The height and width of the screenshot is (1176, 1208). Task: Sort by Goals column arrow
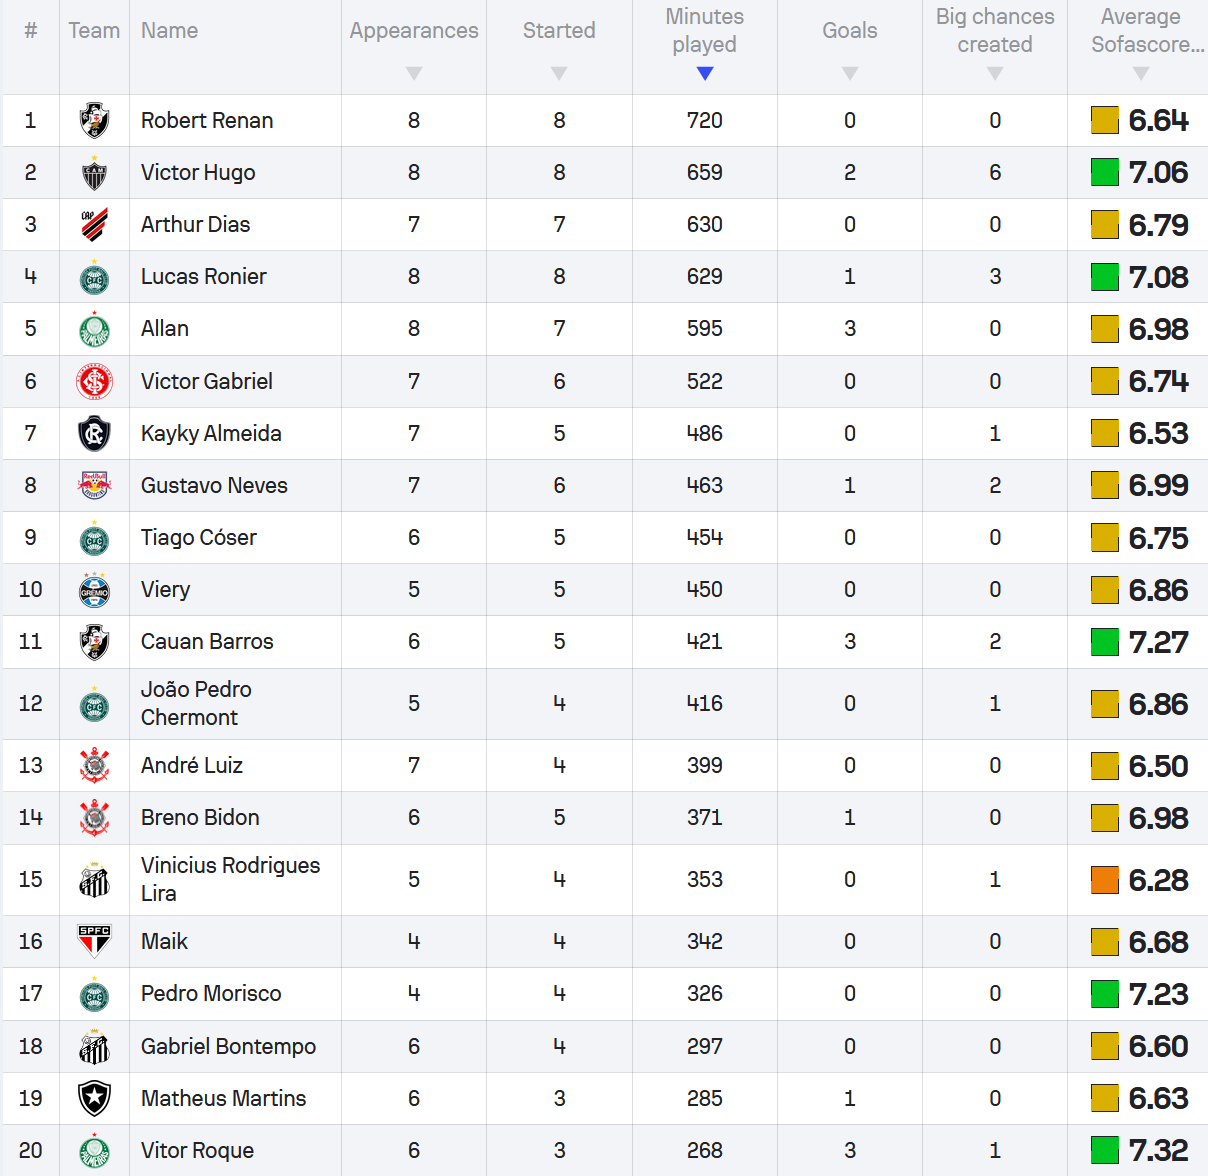coord(850,73)
